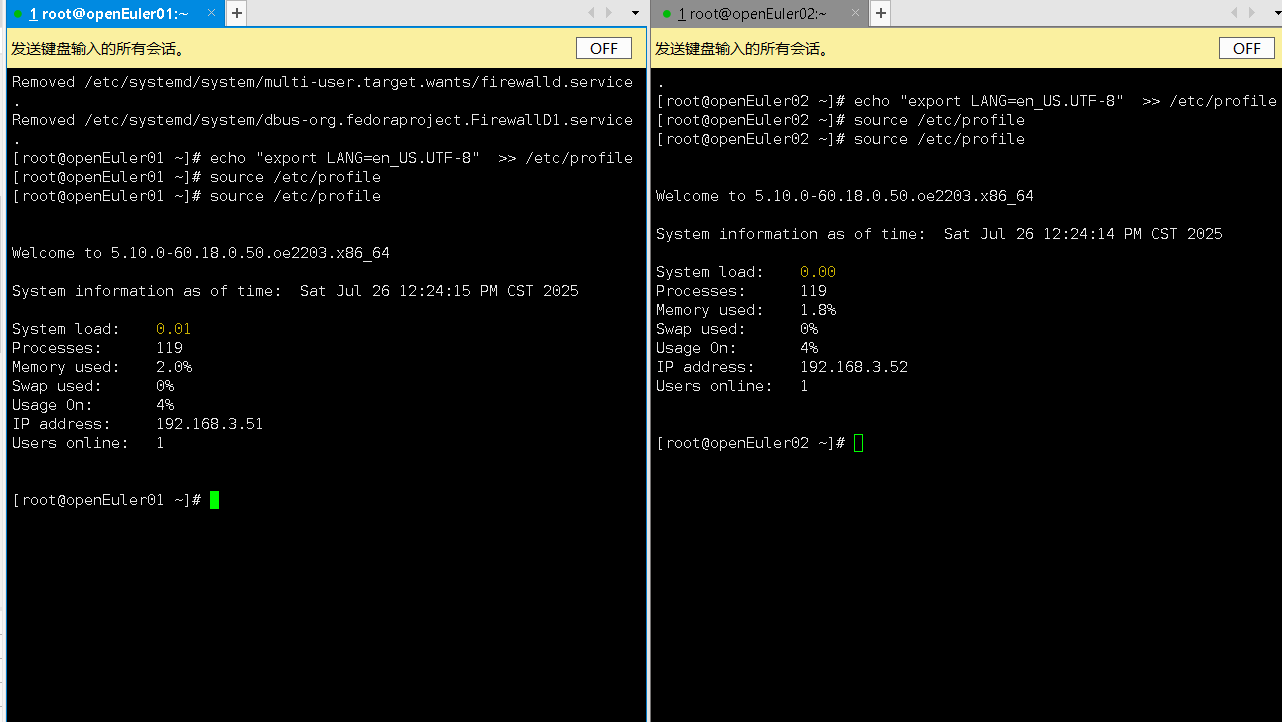Turn OFF keyboard broadcast in the openEuler01 pane
Screen dimensions: 1282x722
pyautogui.click(x=604, y=48)
